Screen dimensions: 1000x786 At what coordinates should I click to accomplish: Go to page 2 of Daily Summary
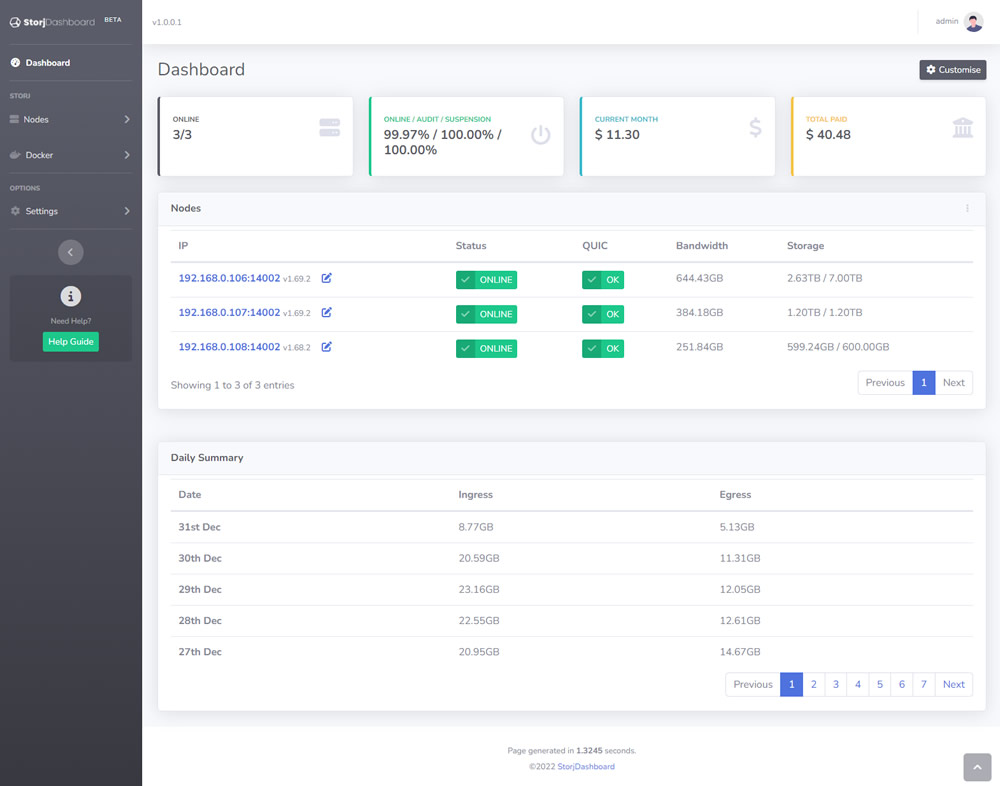point(814,684)
